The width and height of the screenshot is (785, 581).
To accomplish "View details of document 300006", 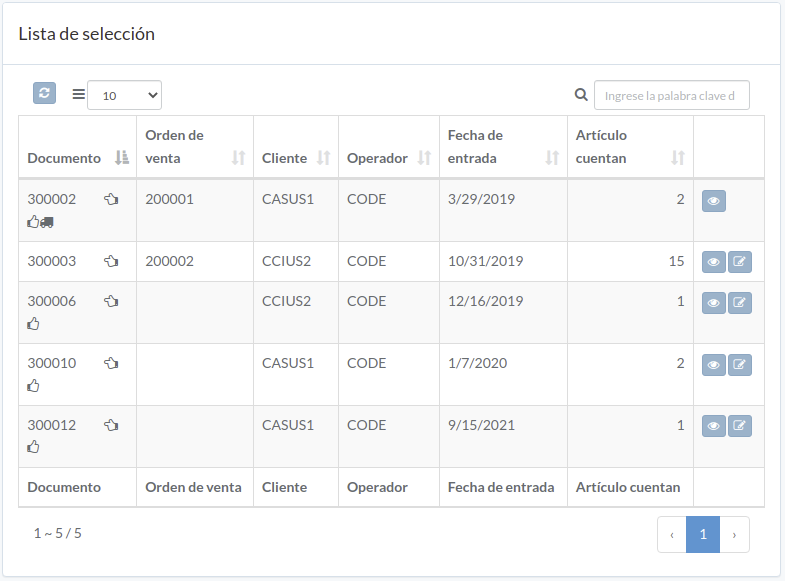I will pyautogui.click(x=713, y=303).
